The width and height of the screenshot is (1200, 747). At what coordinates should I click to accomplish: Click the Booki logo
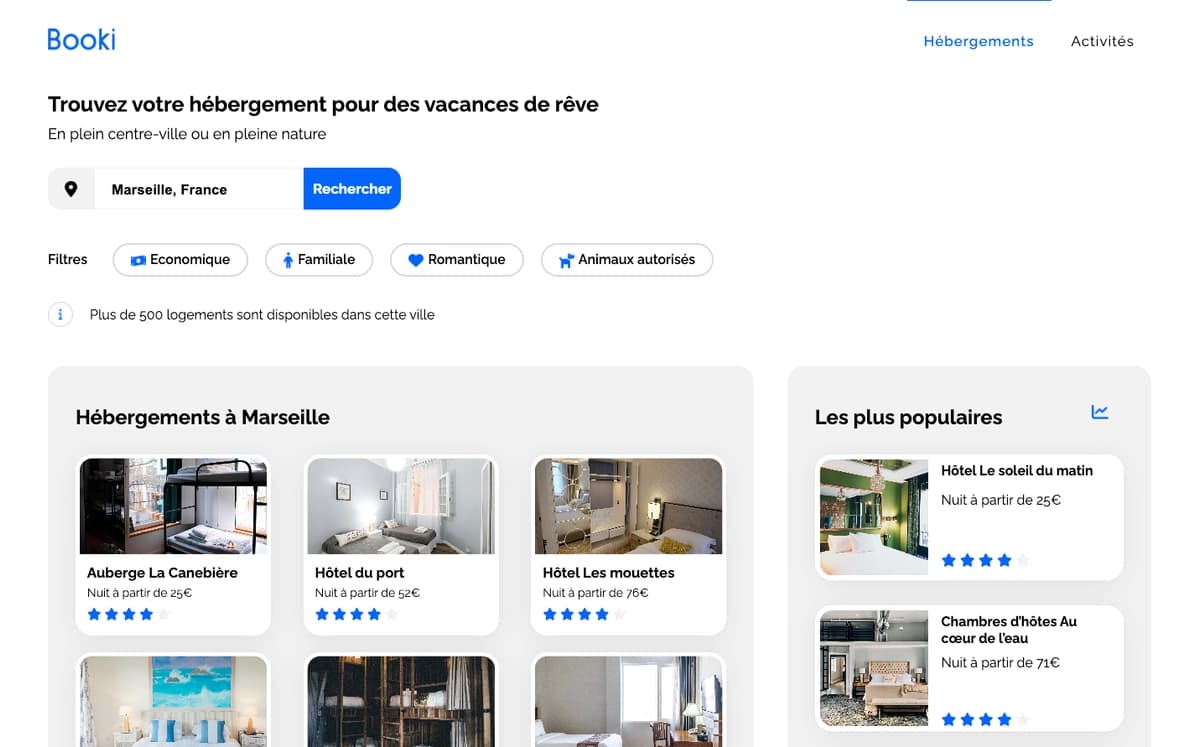[x=81, y=40]
